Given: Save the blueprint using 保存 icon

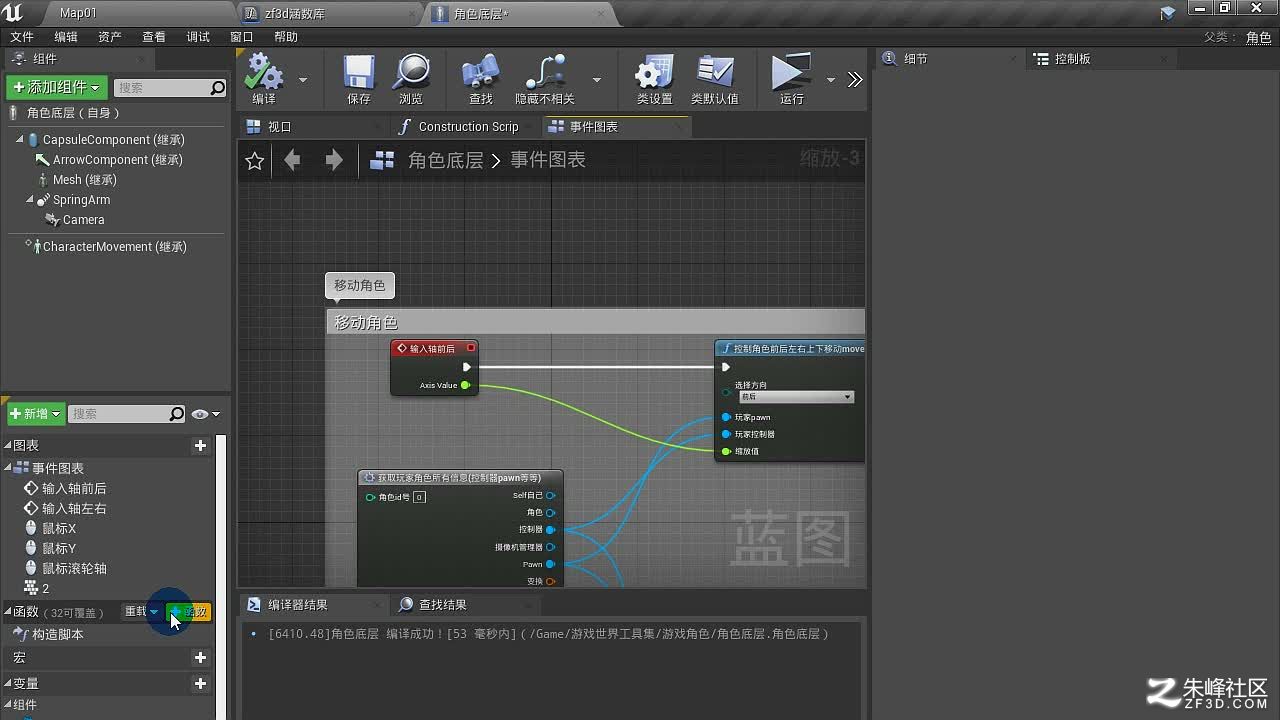Looking at the screenshot, I should click(x=359, y=78).
